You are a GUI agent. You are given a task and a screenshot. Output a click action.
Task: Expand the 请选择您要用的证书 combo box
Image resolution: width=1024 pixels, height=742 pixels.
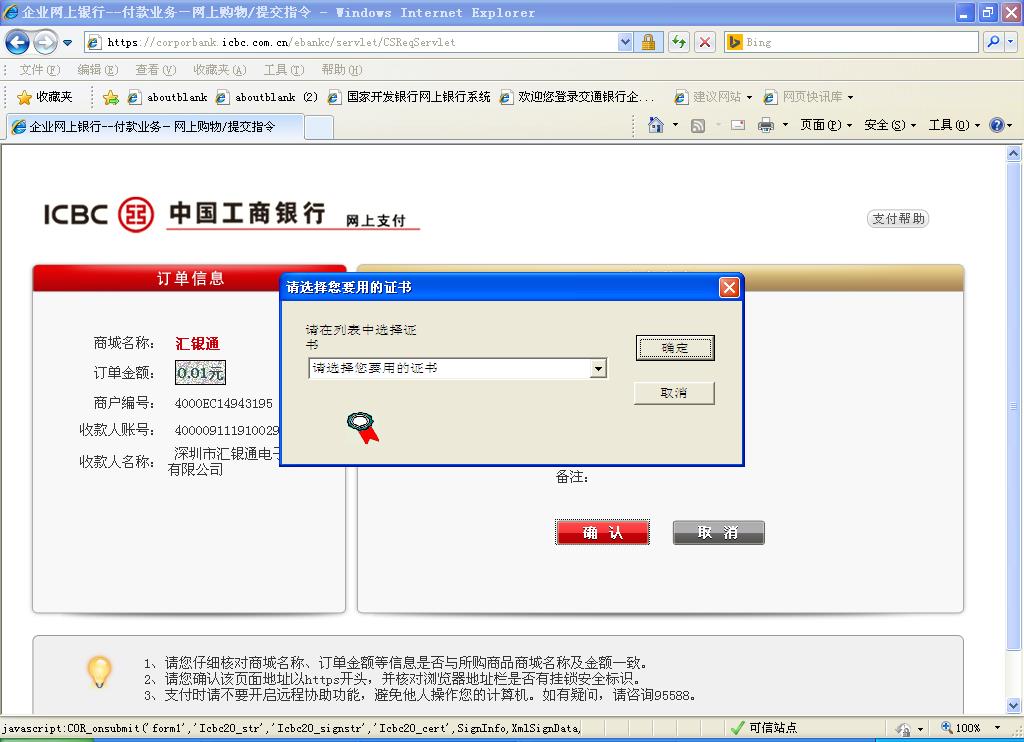coord(598,369)
